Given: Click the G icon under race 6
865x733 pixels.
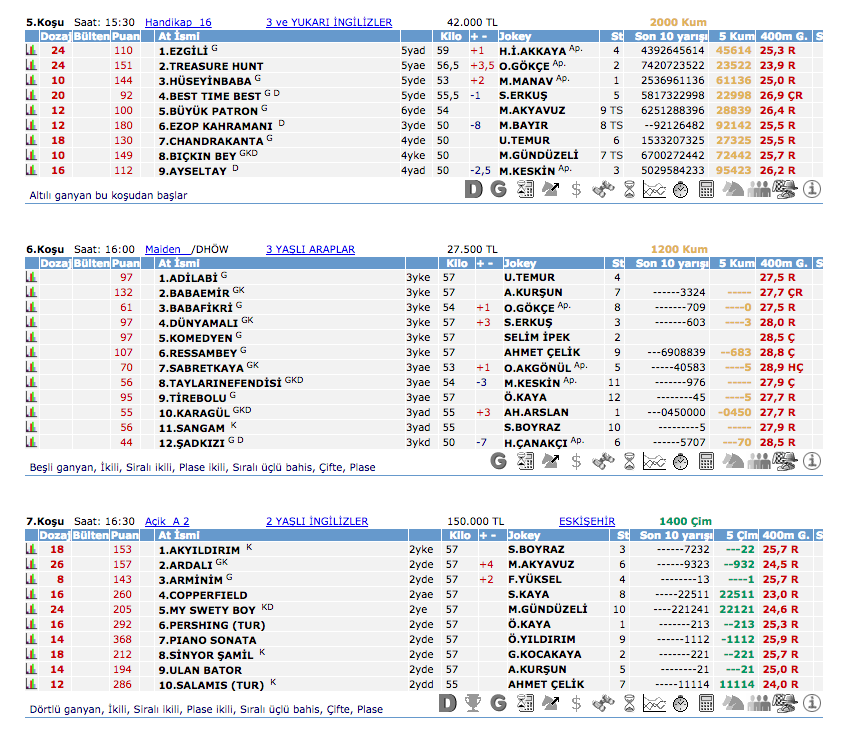Looking at the screenshot, I should (x=498, y=461).
